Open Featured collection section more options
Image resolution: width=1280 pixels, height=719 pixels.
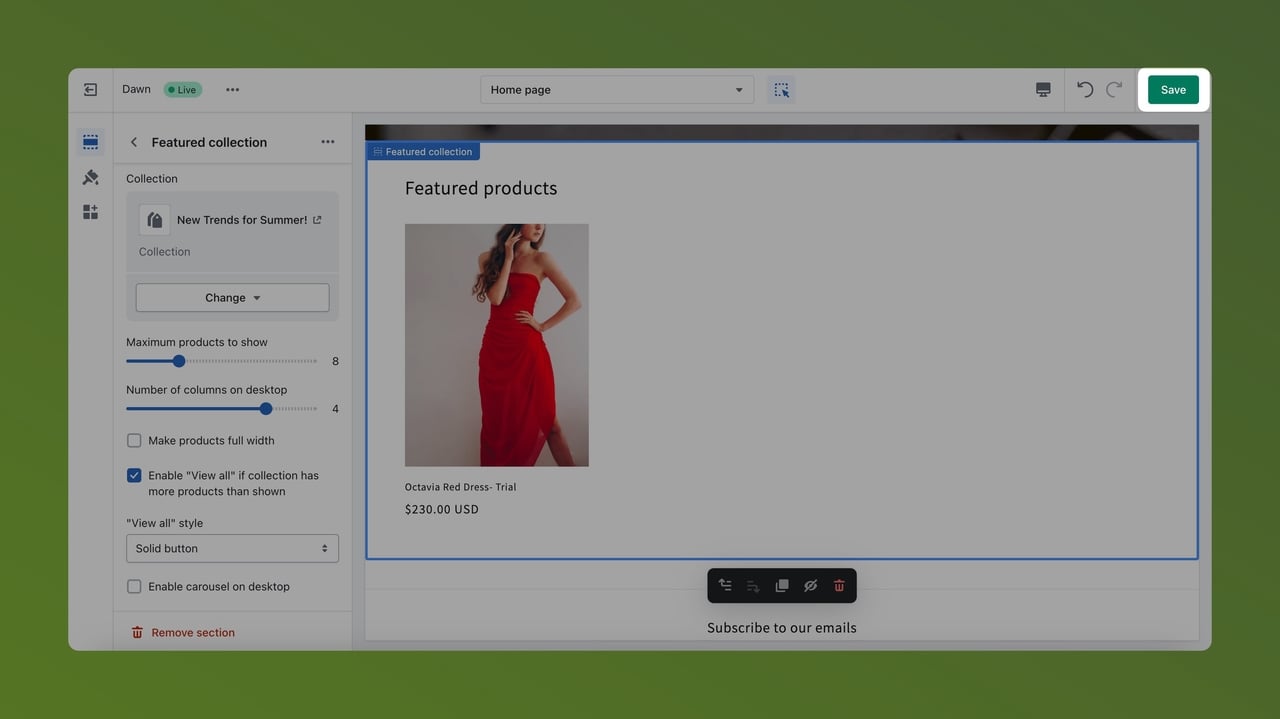click(x=327, y=142)
